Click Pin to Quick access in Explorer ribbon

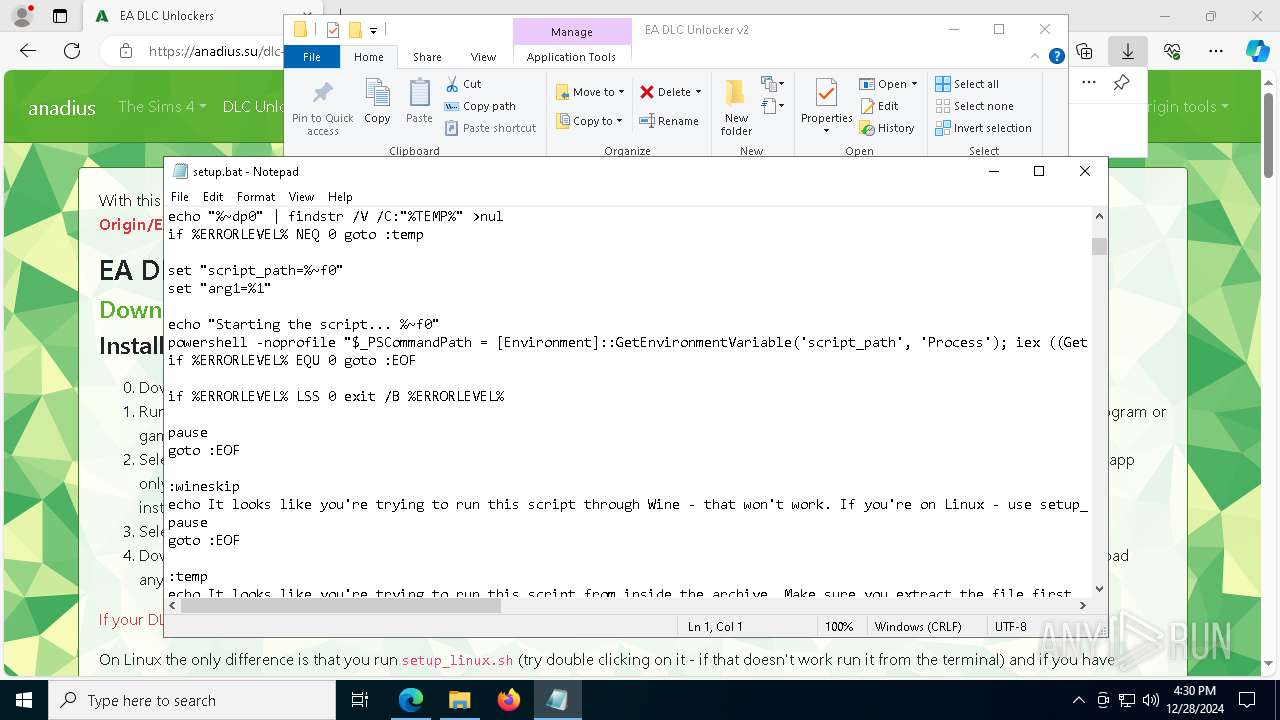point(322,108)
